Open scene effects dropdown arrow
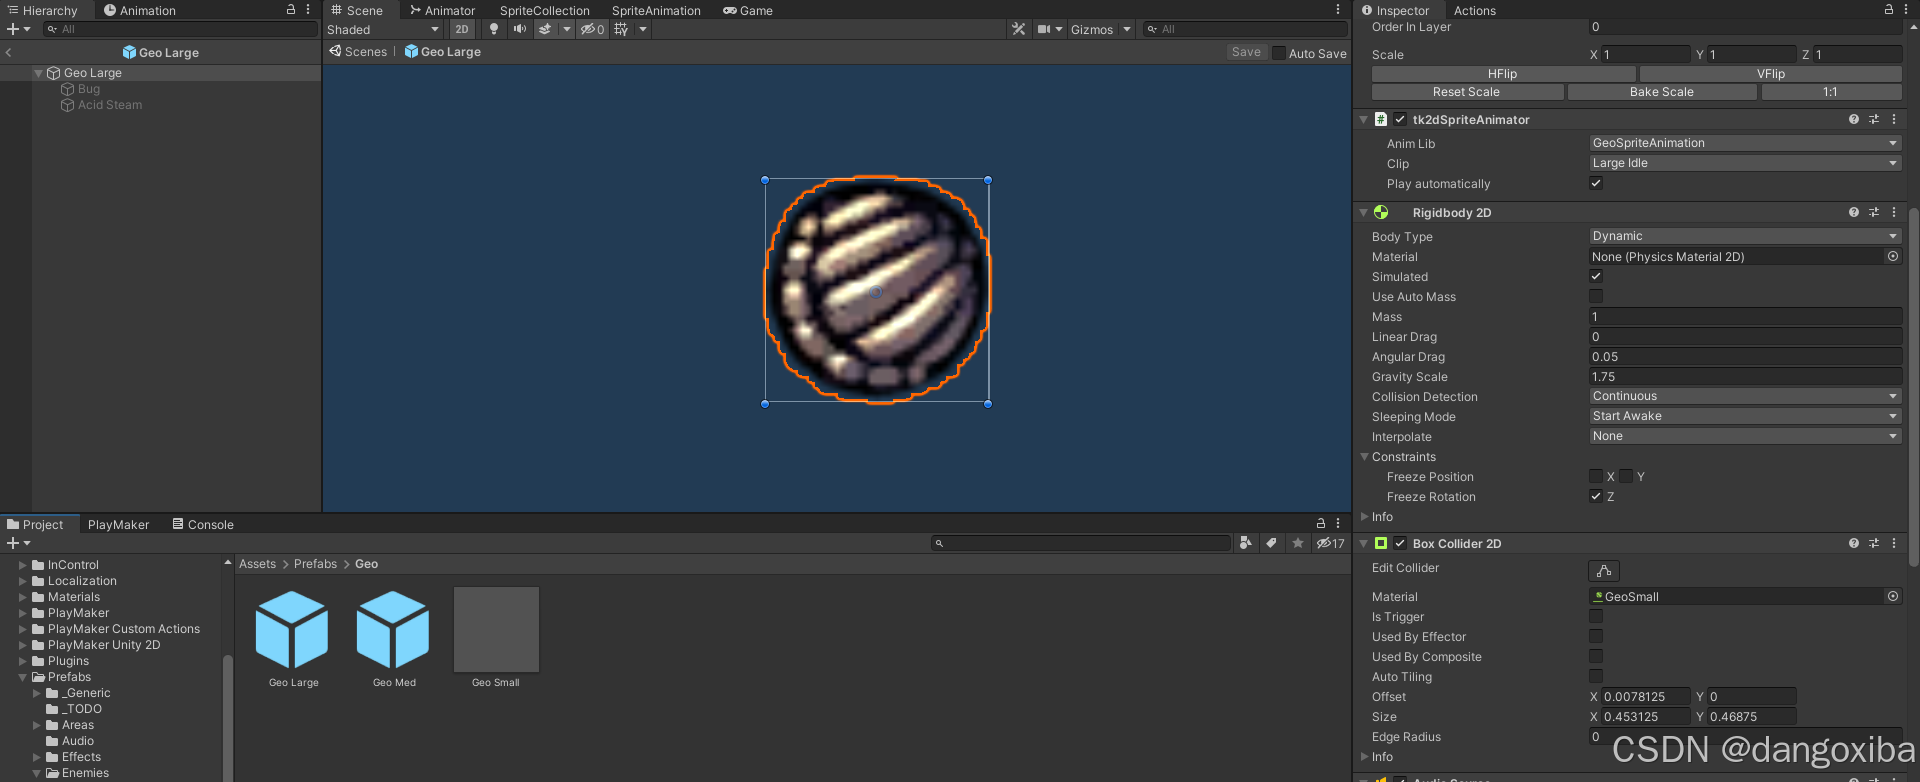1920x782 pixels. coord(567,29)
